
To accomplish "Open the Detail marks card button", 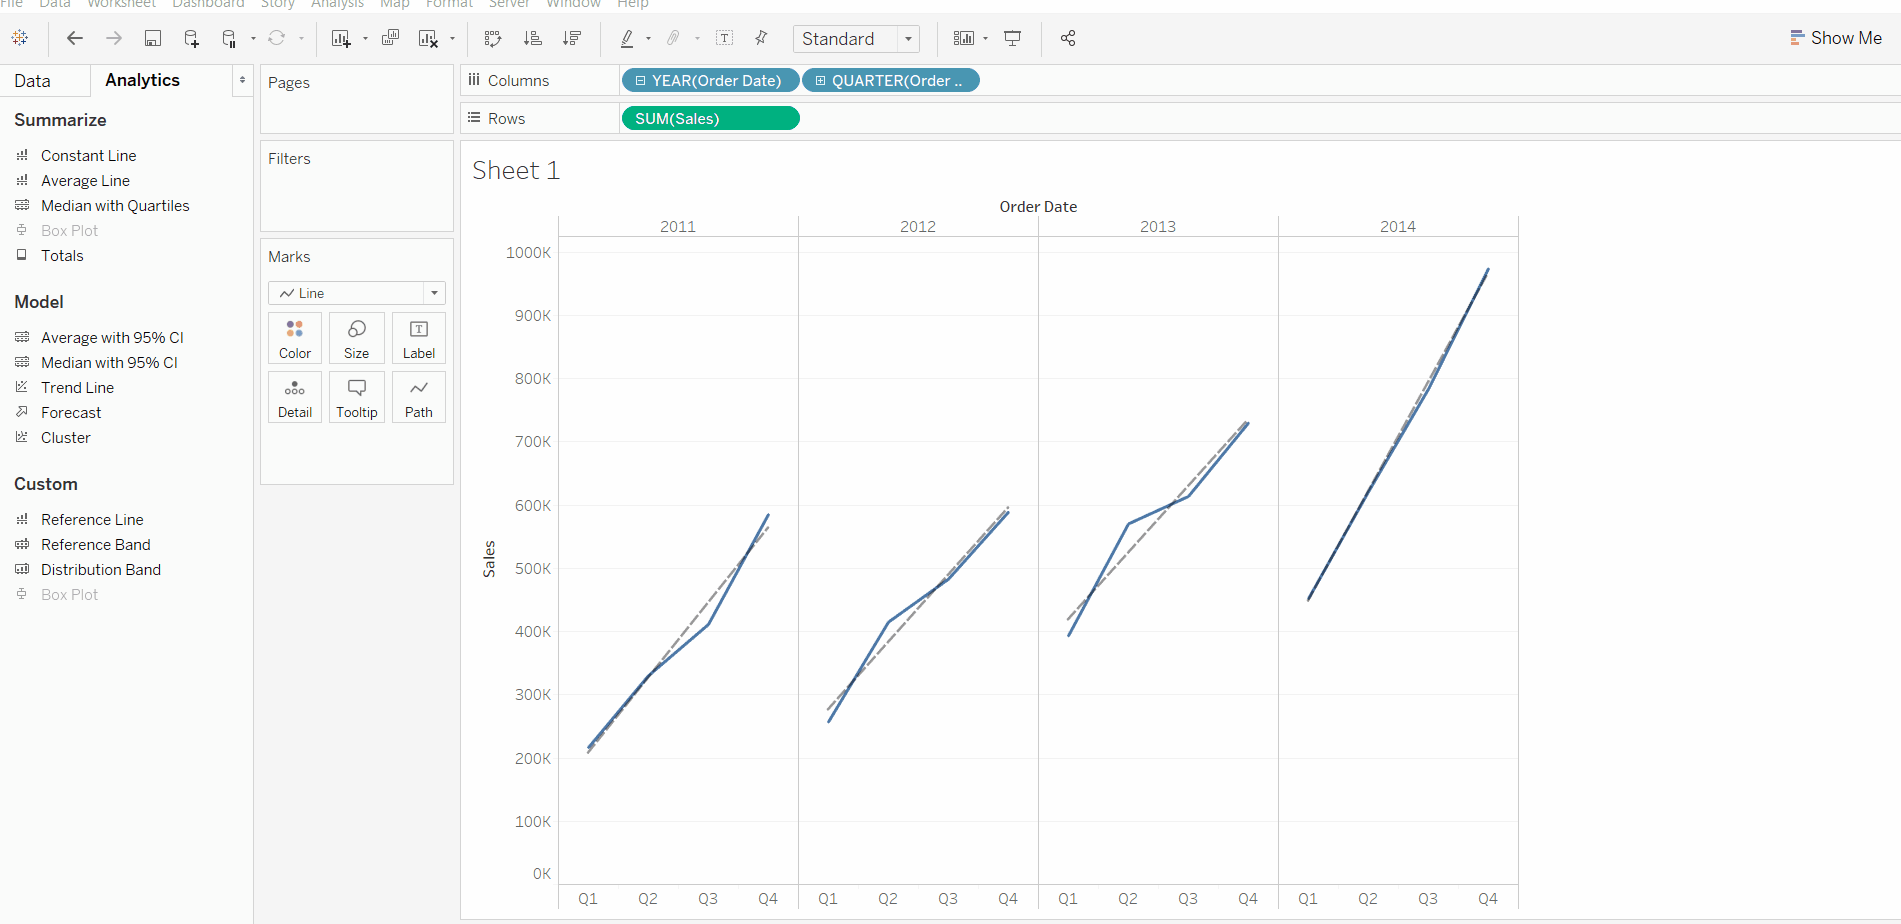I will tap(295, 397).
